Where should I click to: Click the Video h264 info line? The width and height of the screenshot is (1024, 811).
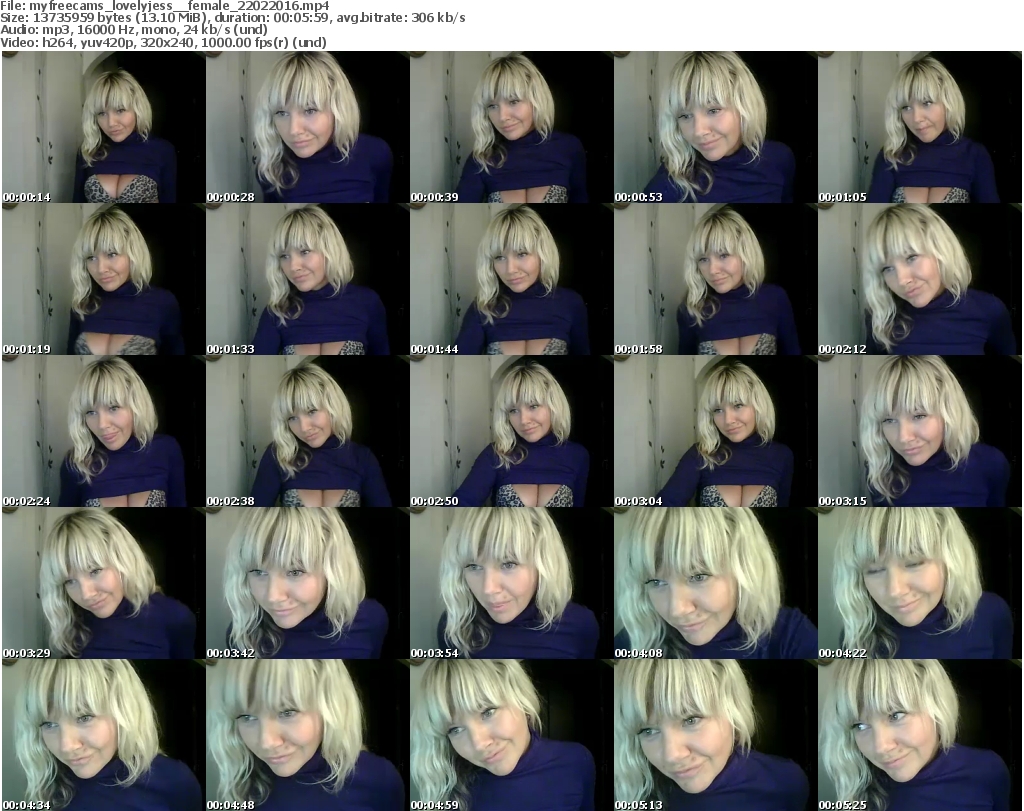(163, 42)
